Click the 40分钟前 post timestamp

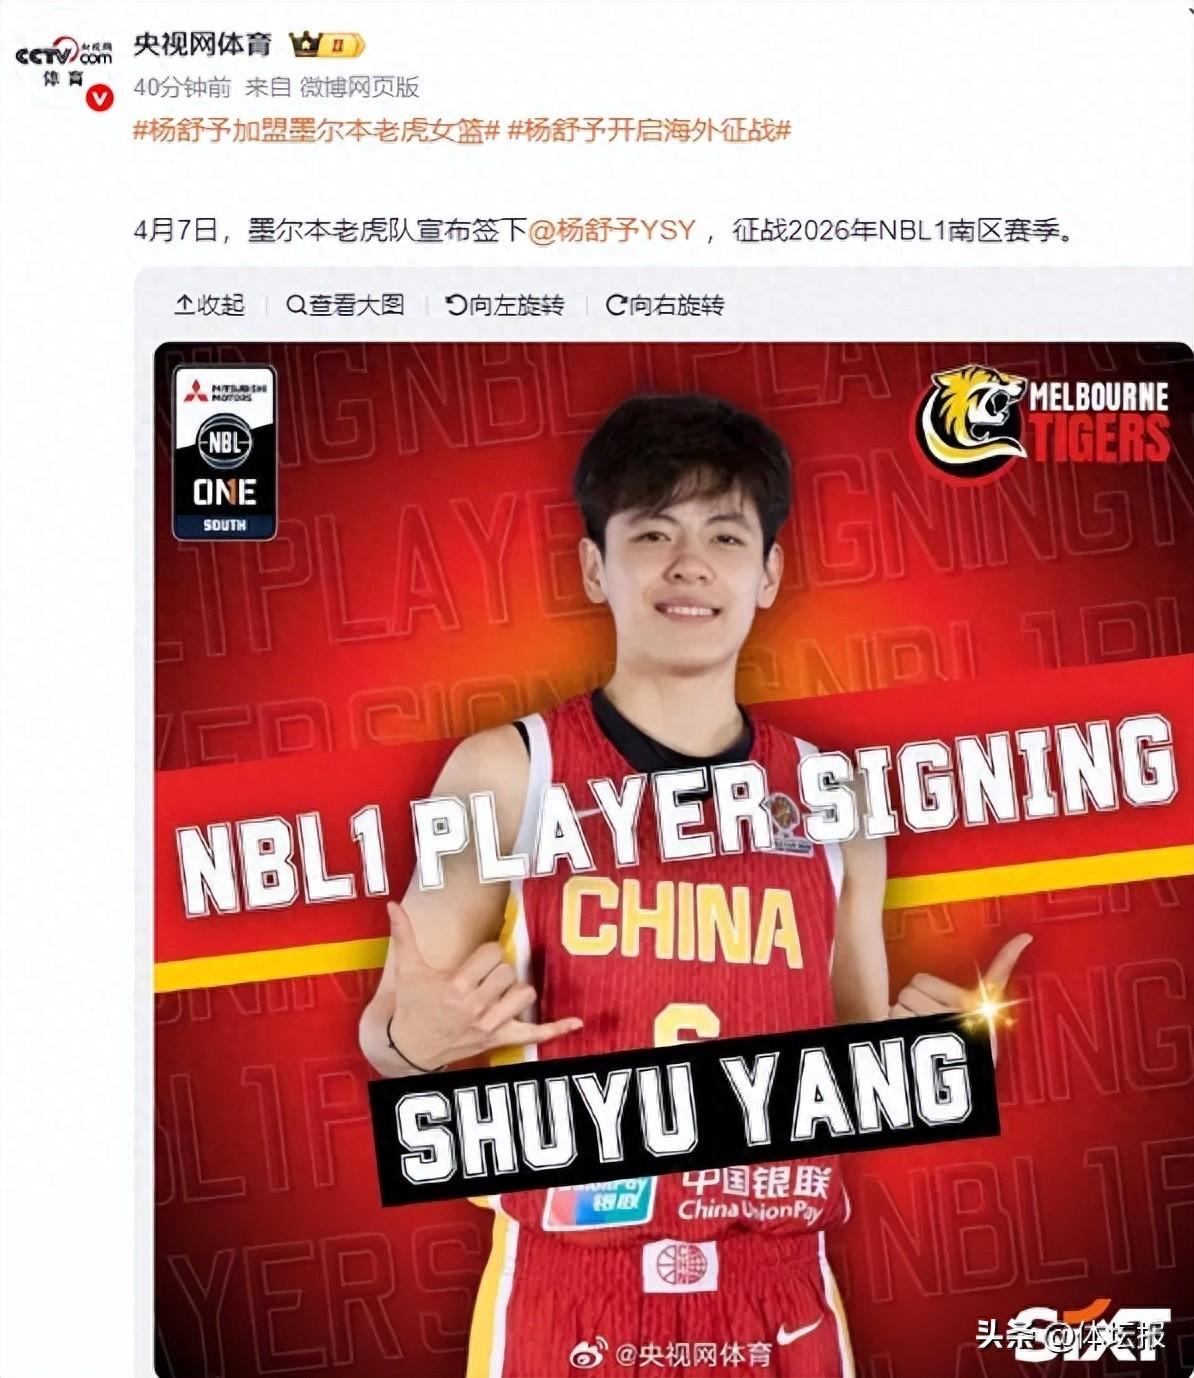[x=182, y=87]
